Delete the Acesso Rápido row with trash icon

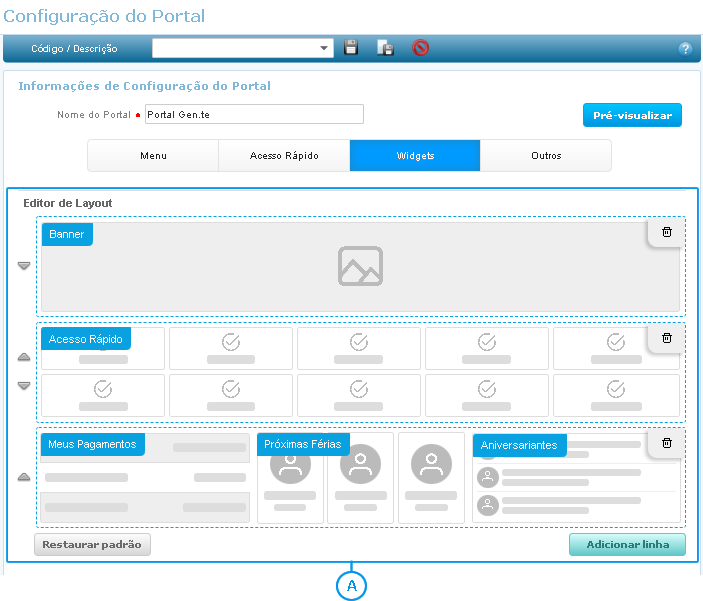click(667, 338)
